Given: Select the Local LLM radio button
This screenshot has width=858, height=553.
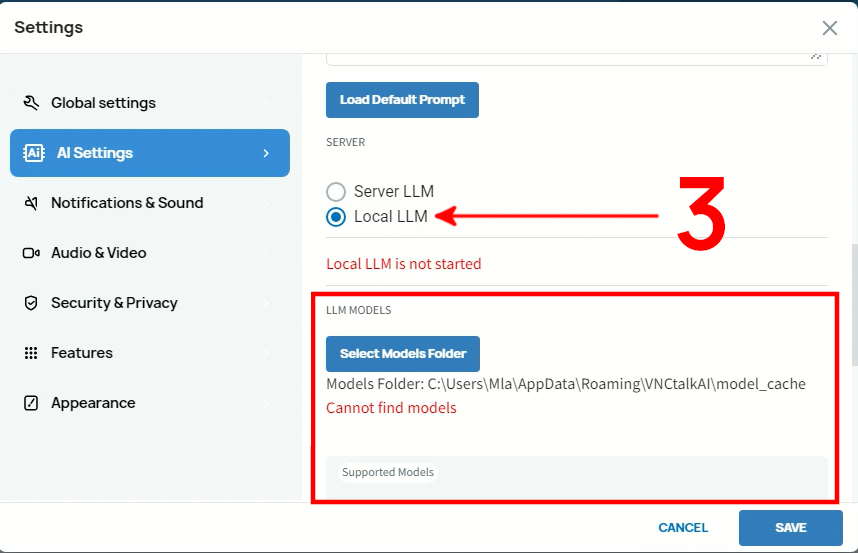Looking at the screenshot, I should coord(336,217).
